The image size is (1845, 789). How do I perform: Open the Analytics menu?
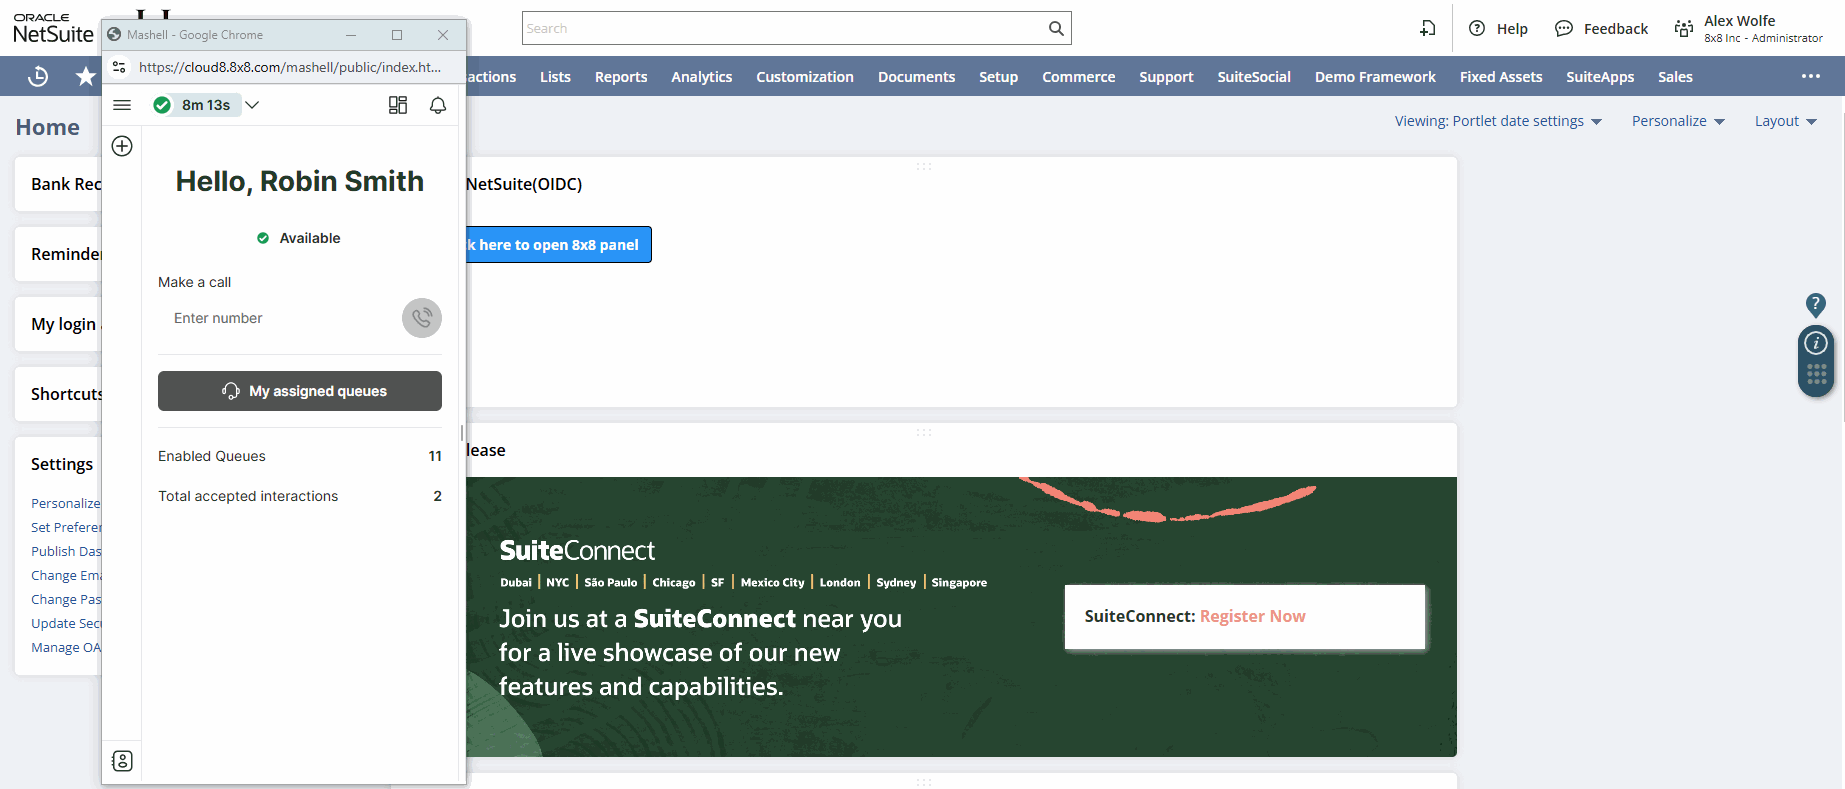702,77
